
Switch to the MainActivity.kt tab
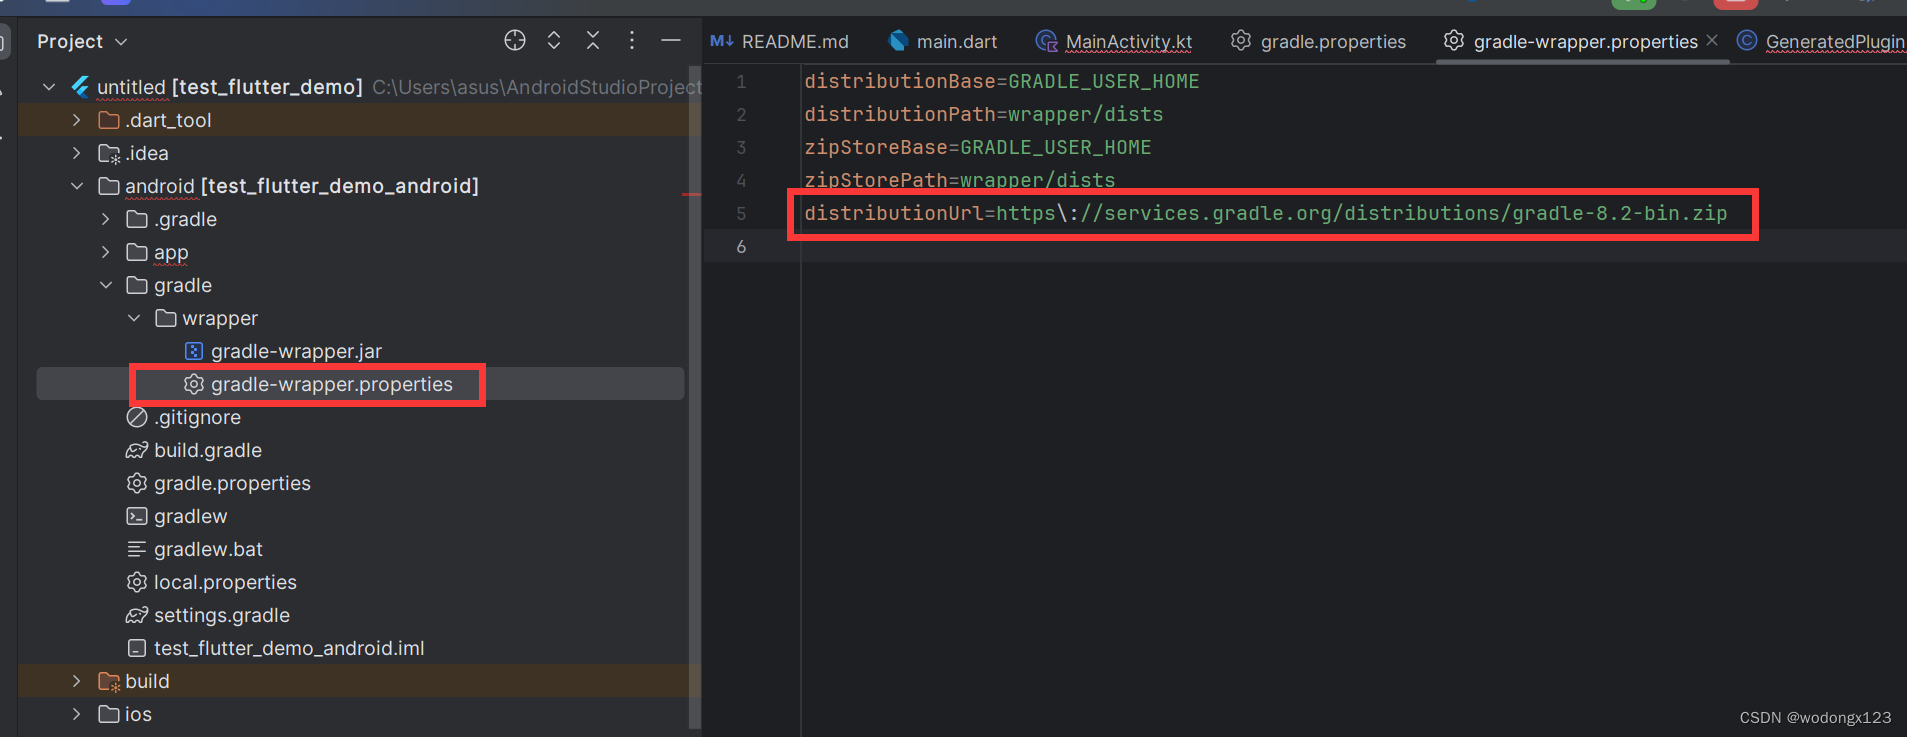point(1114,41)
